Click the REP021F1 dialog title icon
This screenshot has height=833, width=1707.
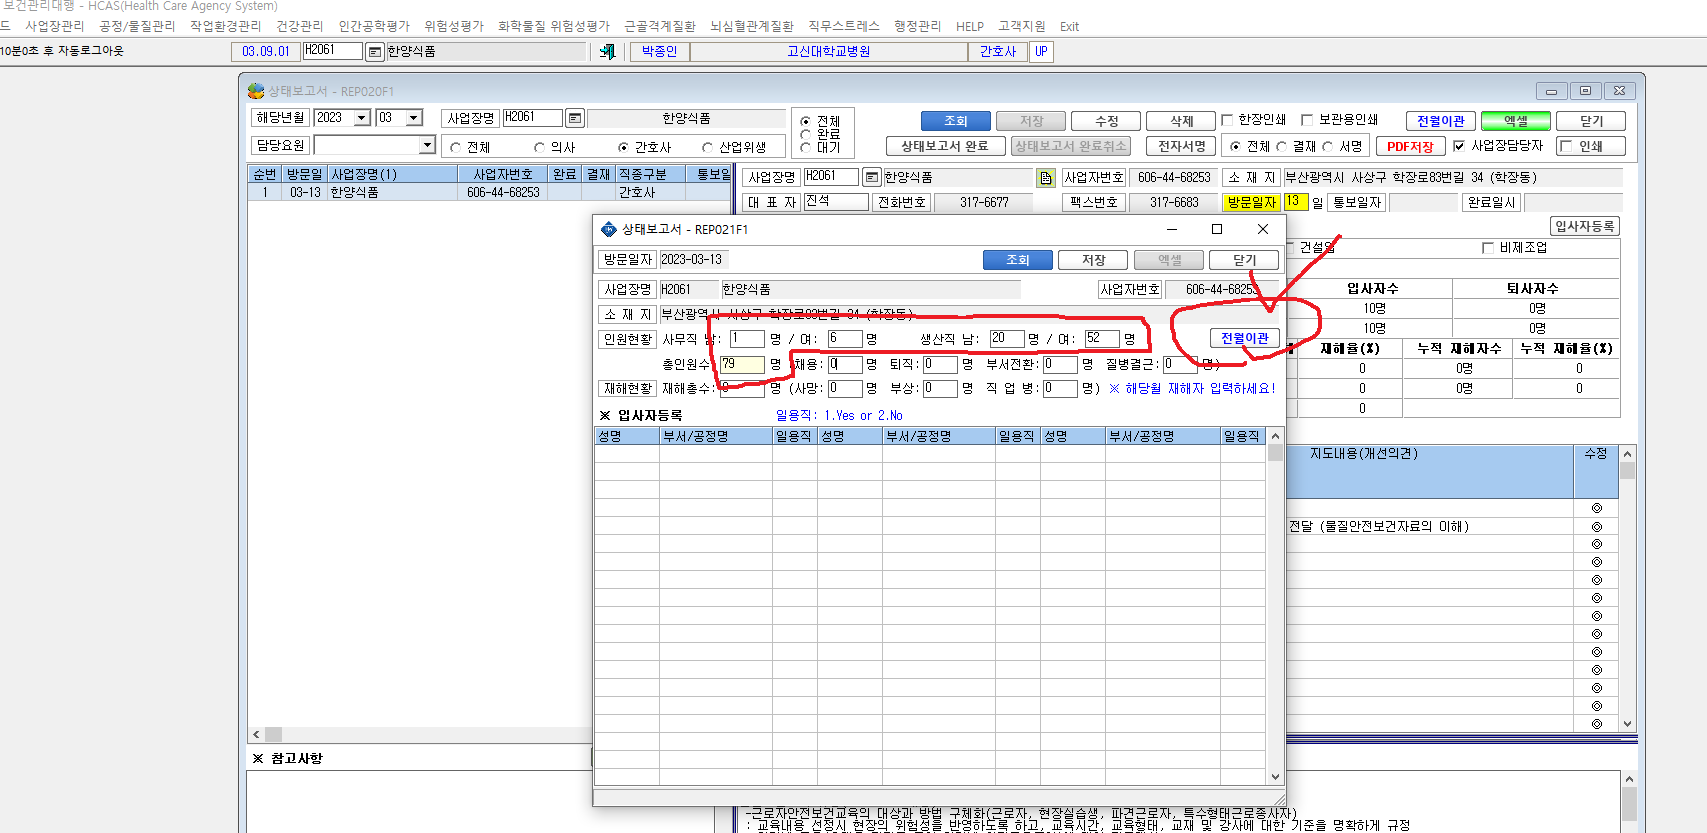point(609,229)
